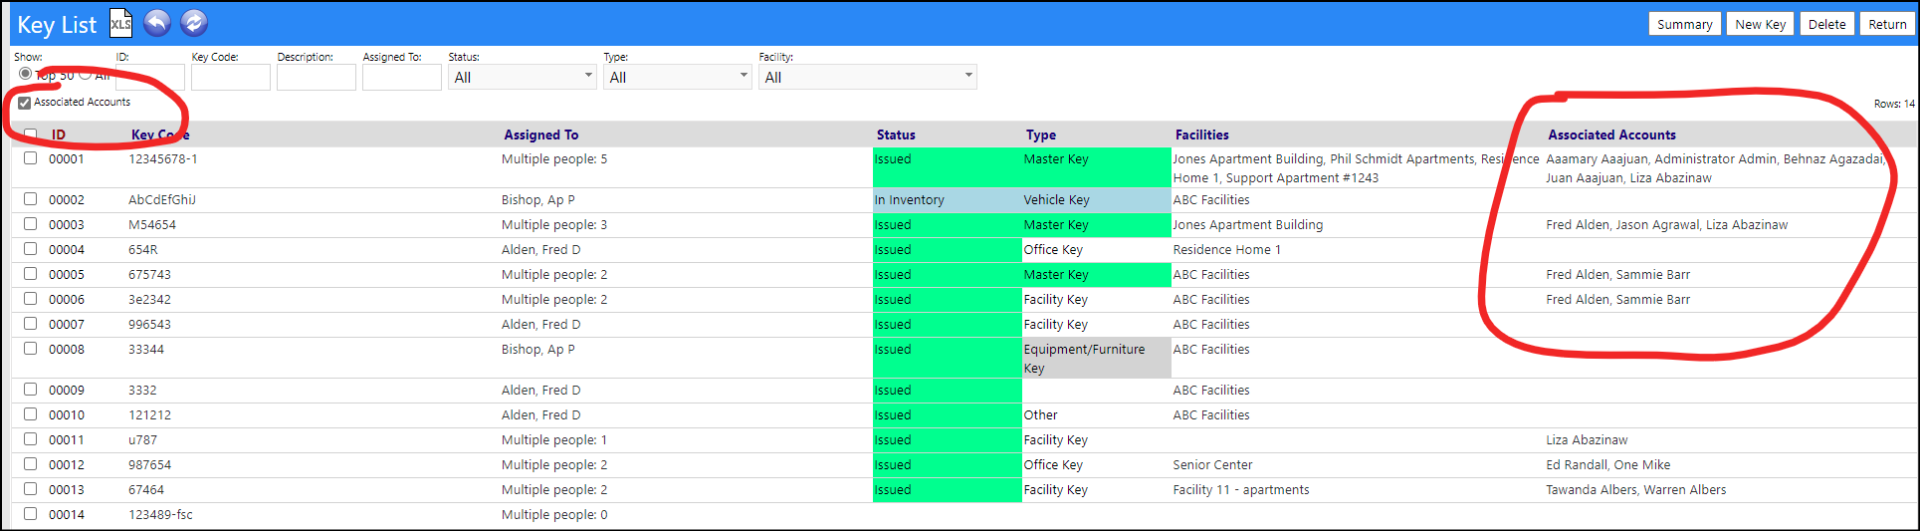Click the ID 00012 cell
Viewport: 1920px width, 531px height.
(67, 465)
